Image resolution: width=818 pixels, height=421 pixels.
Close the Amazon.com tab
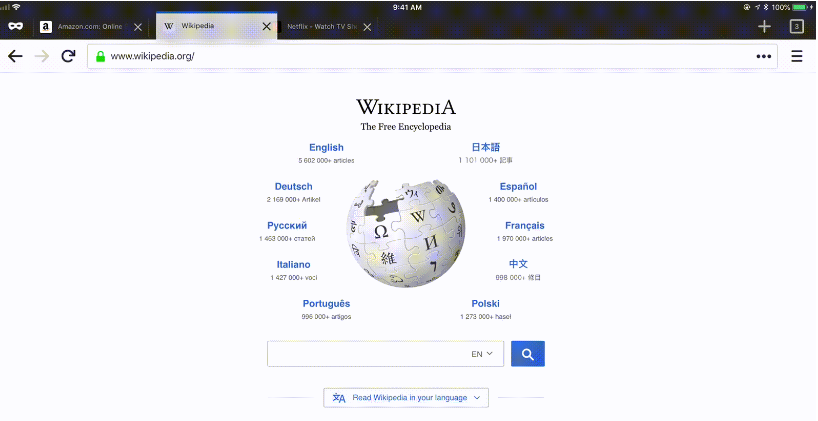[x=138, y=27]
